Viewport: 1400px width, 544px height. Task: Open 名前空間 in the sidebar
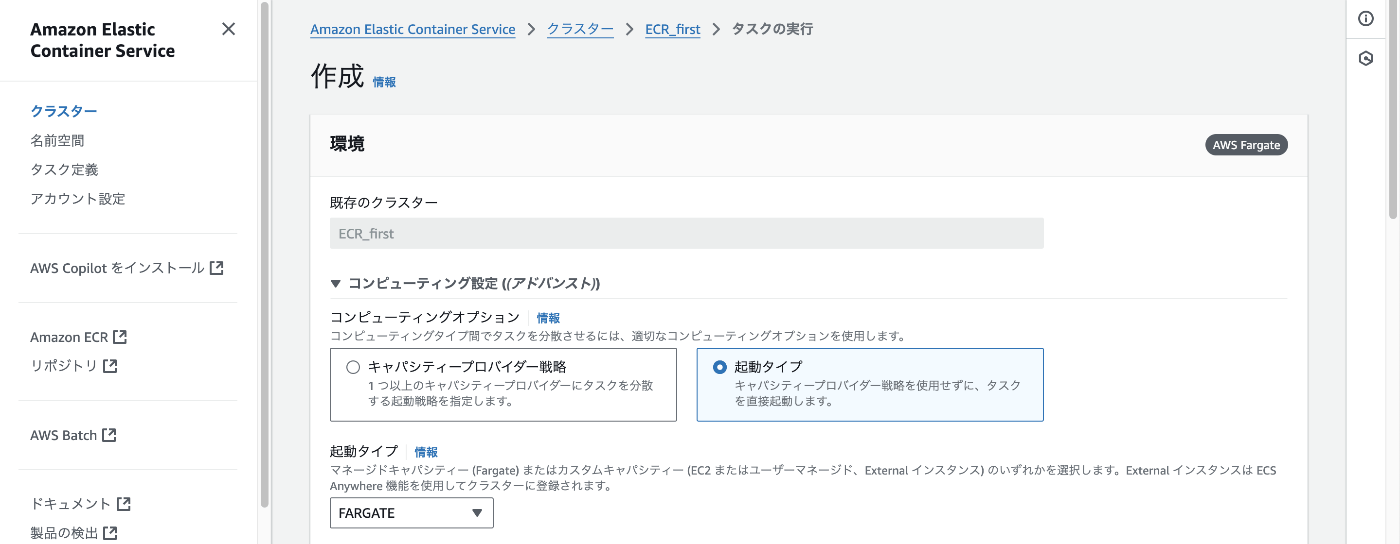click(57, 141)
